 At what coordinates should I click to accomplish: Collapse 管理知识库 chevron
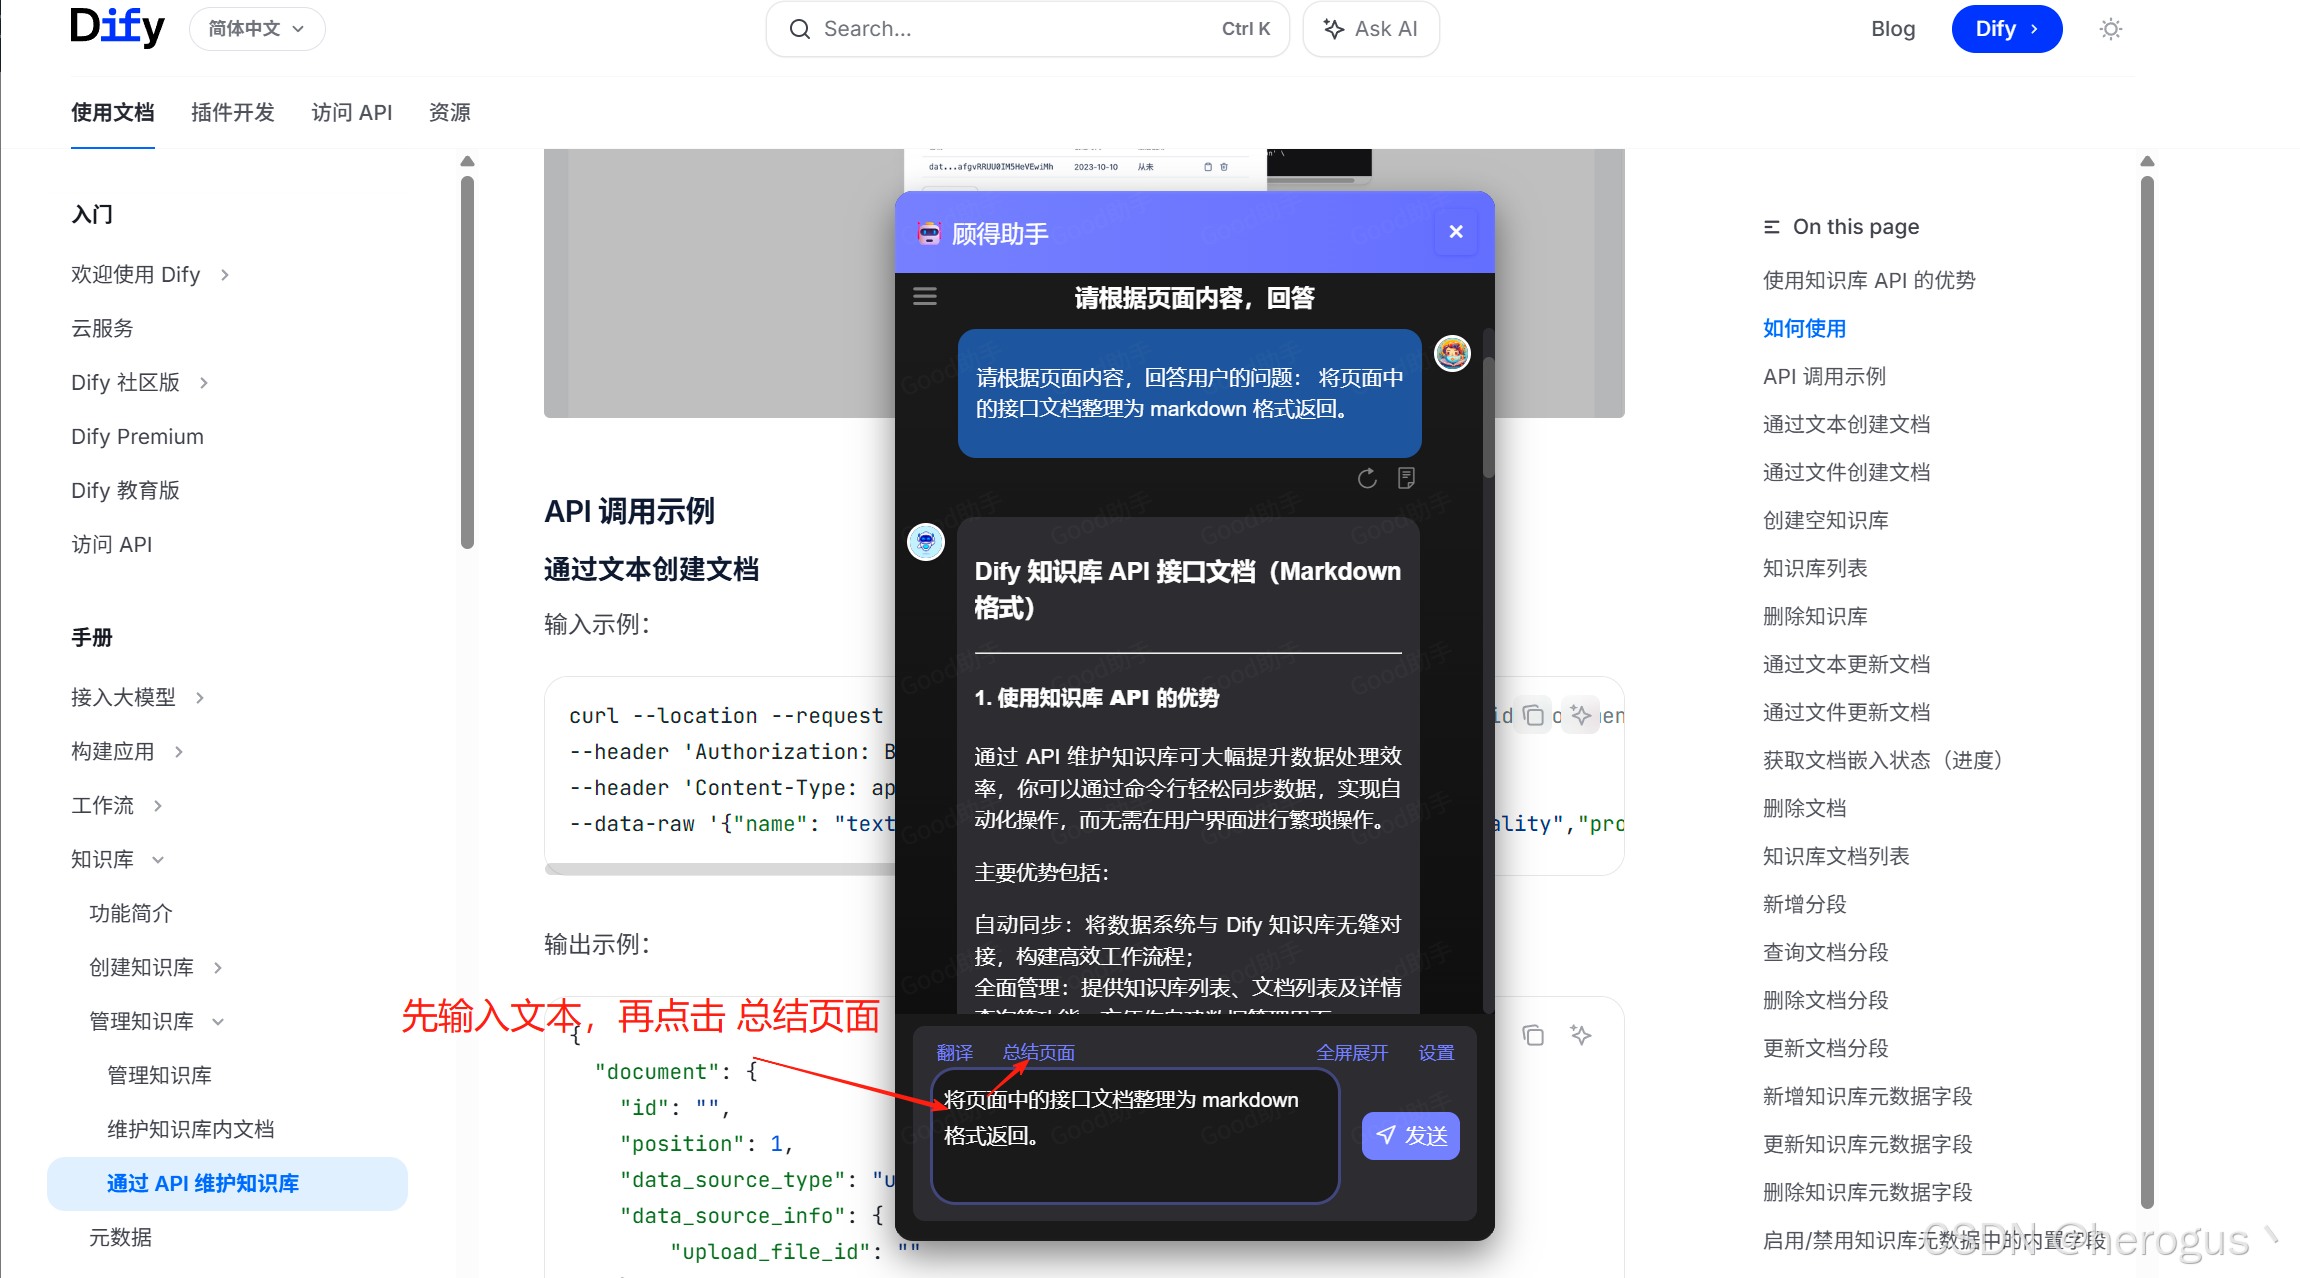(218, 1022)
